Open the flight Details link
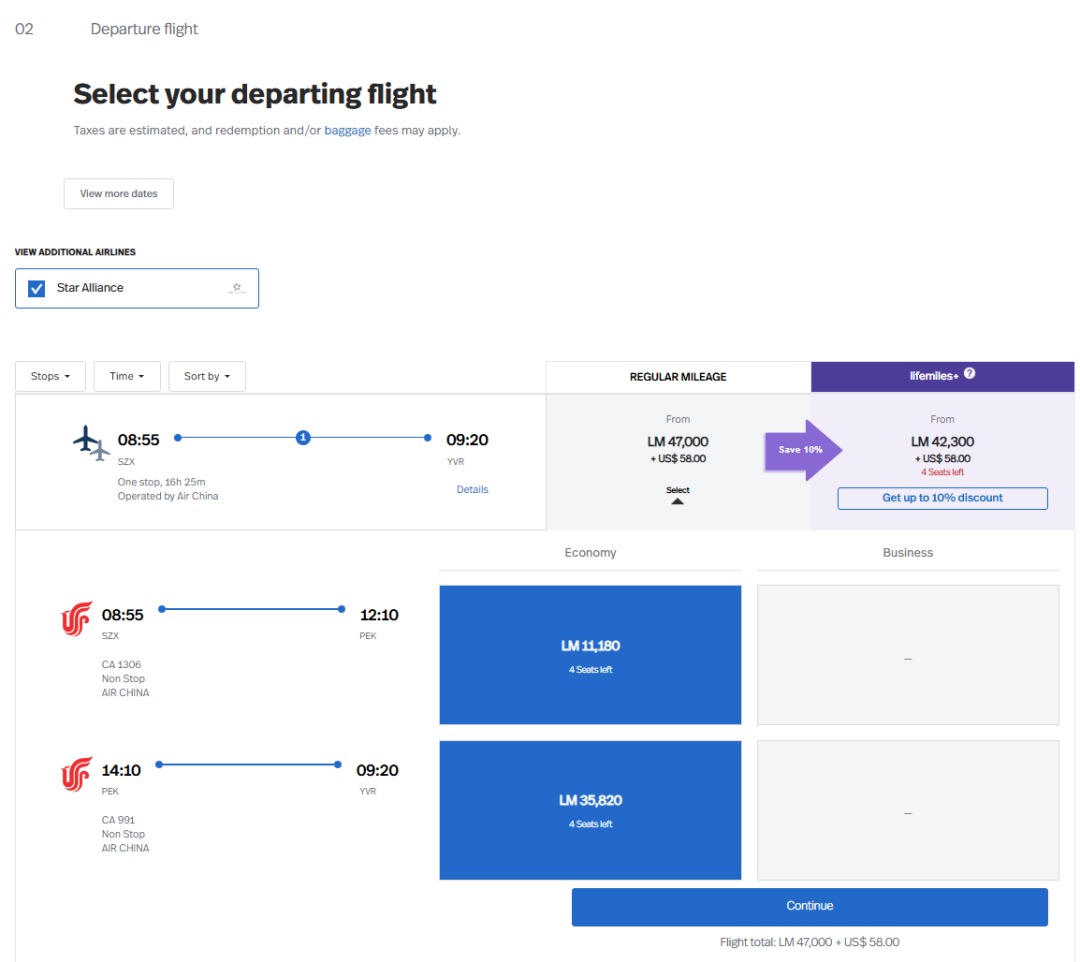The width and height of the screenshot is (1080, 962). click(472, 489)
